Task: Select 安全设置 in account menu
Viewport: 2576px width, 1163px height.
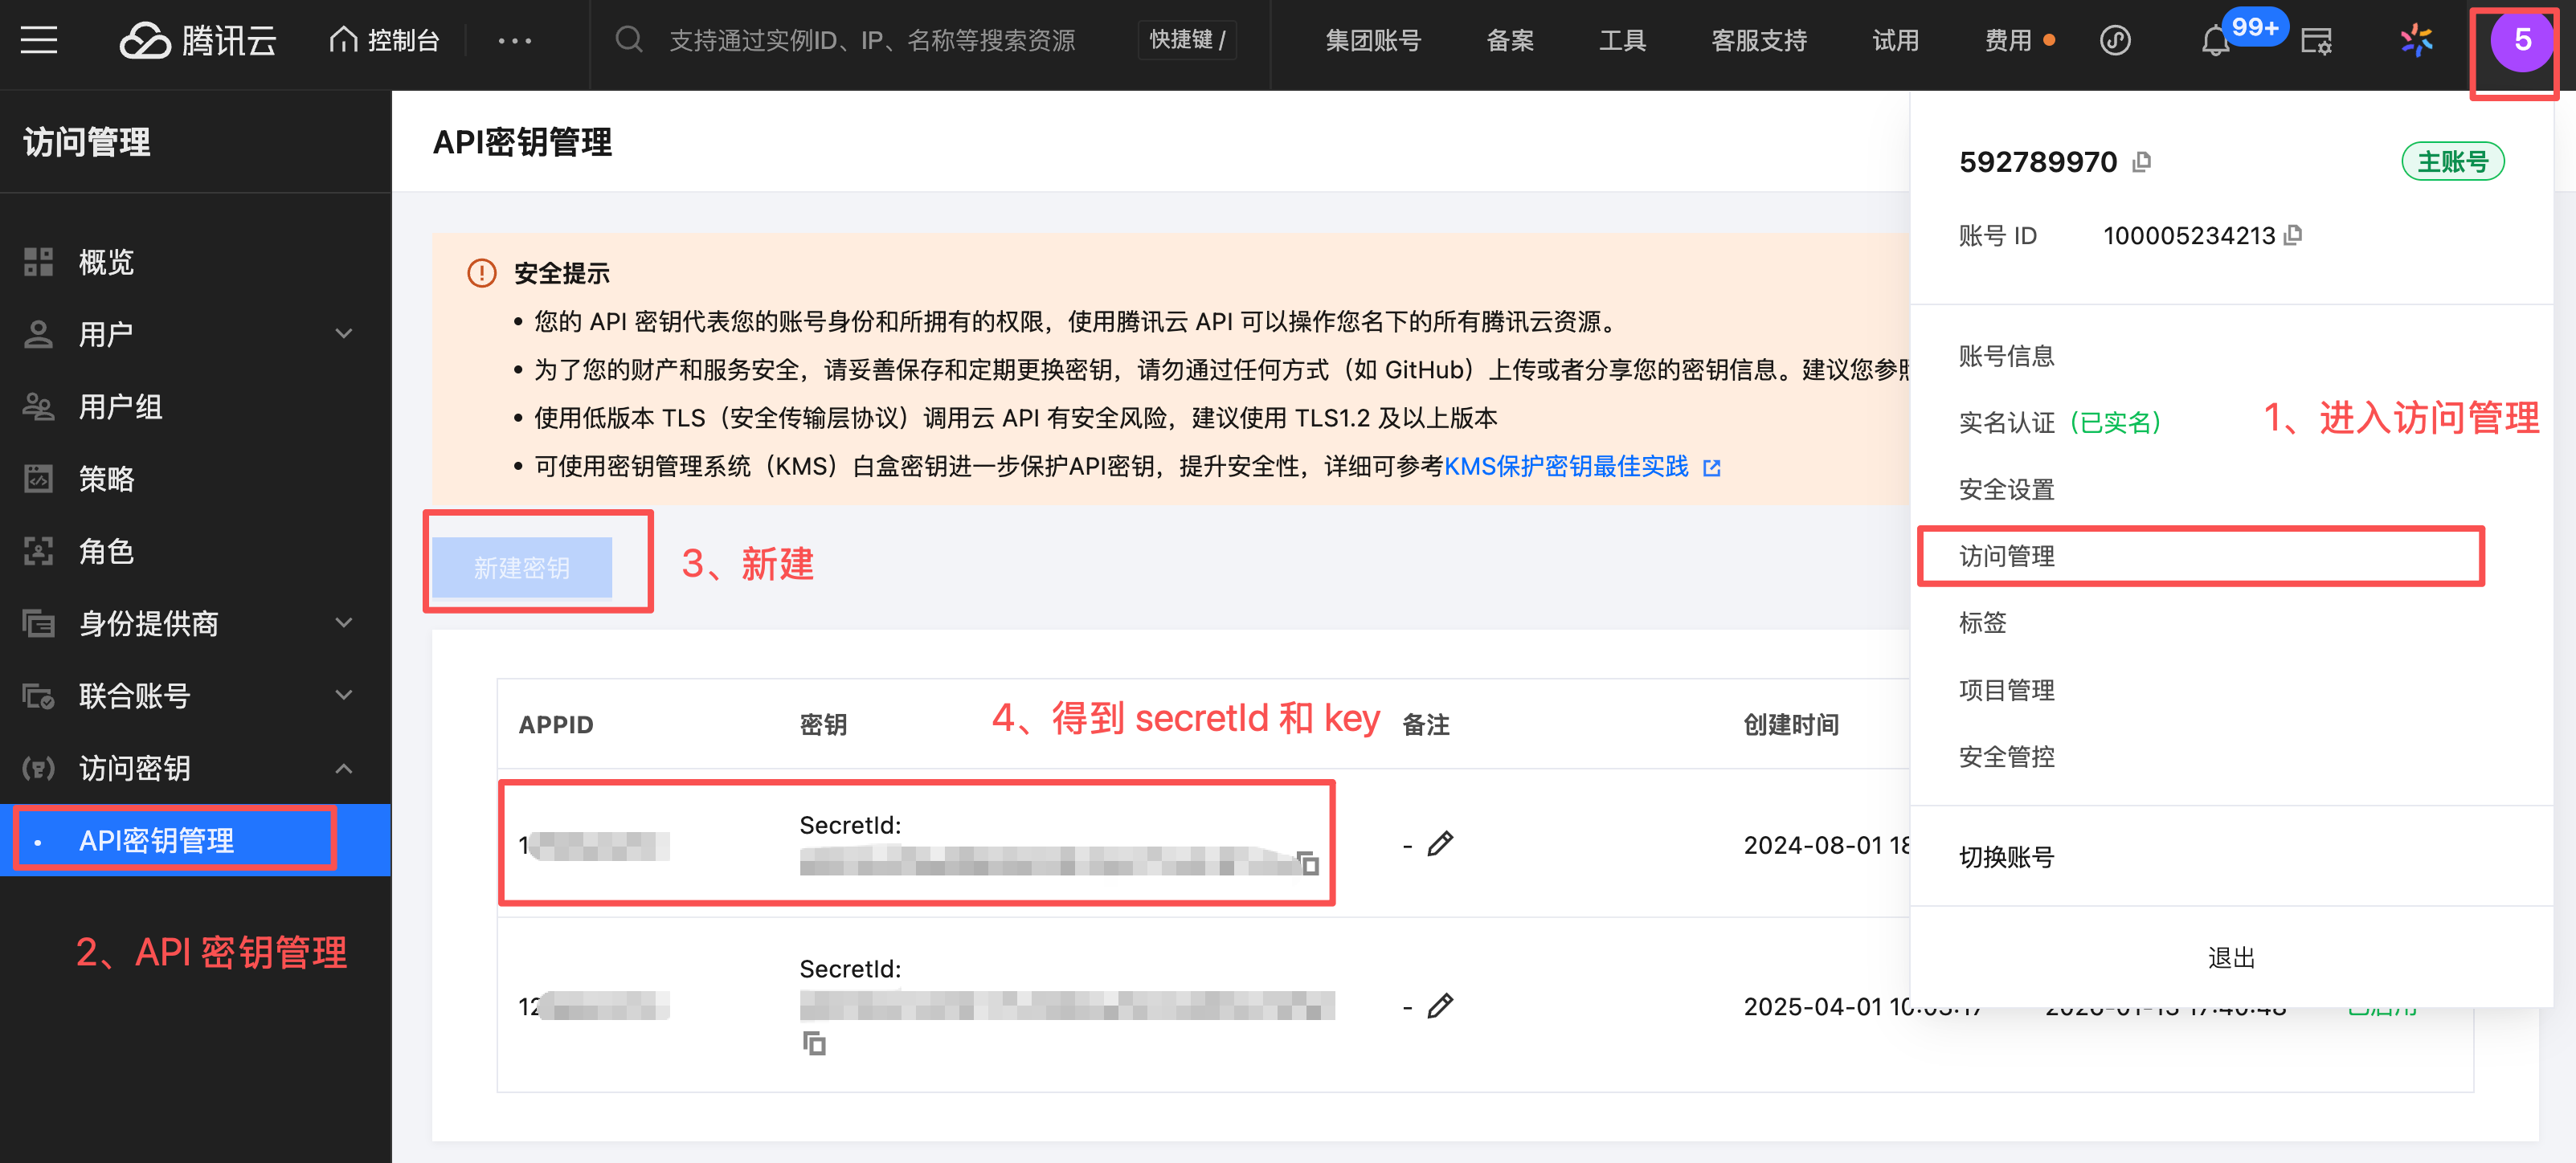Action: pos(2006,490)
